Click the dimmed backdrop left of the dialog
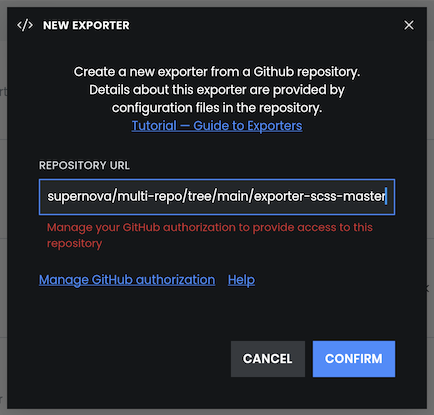 3,207
